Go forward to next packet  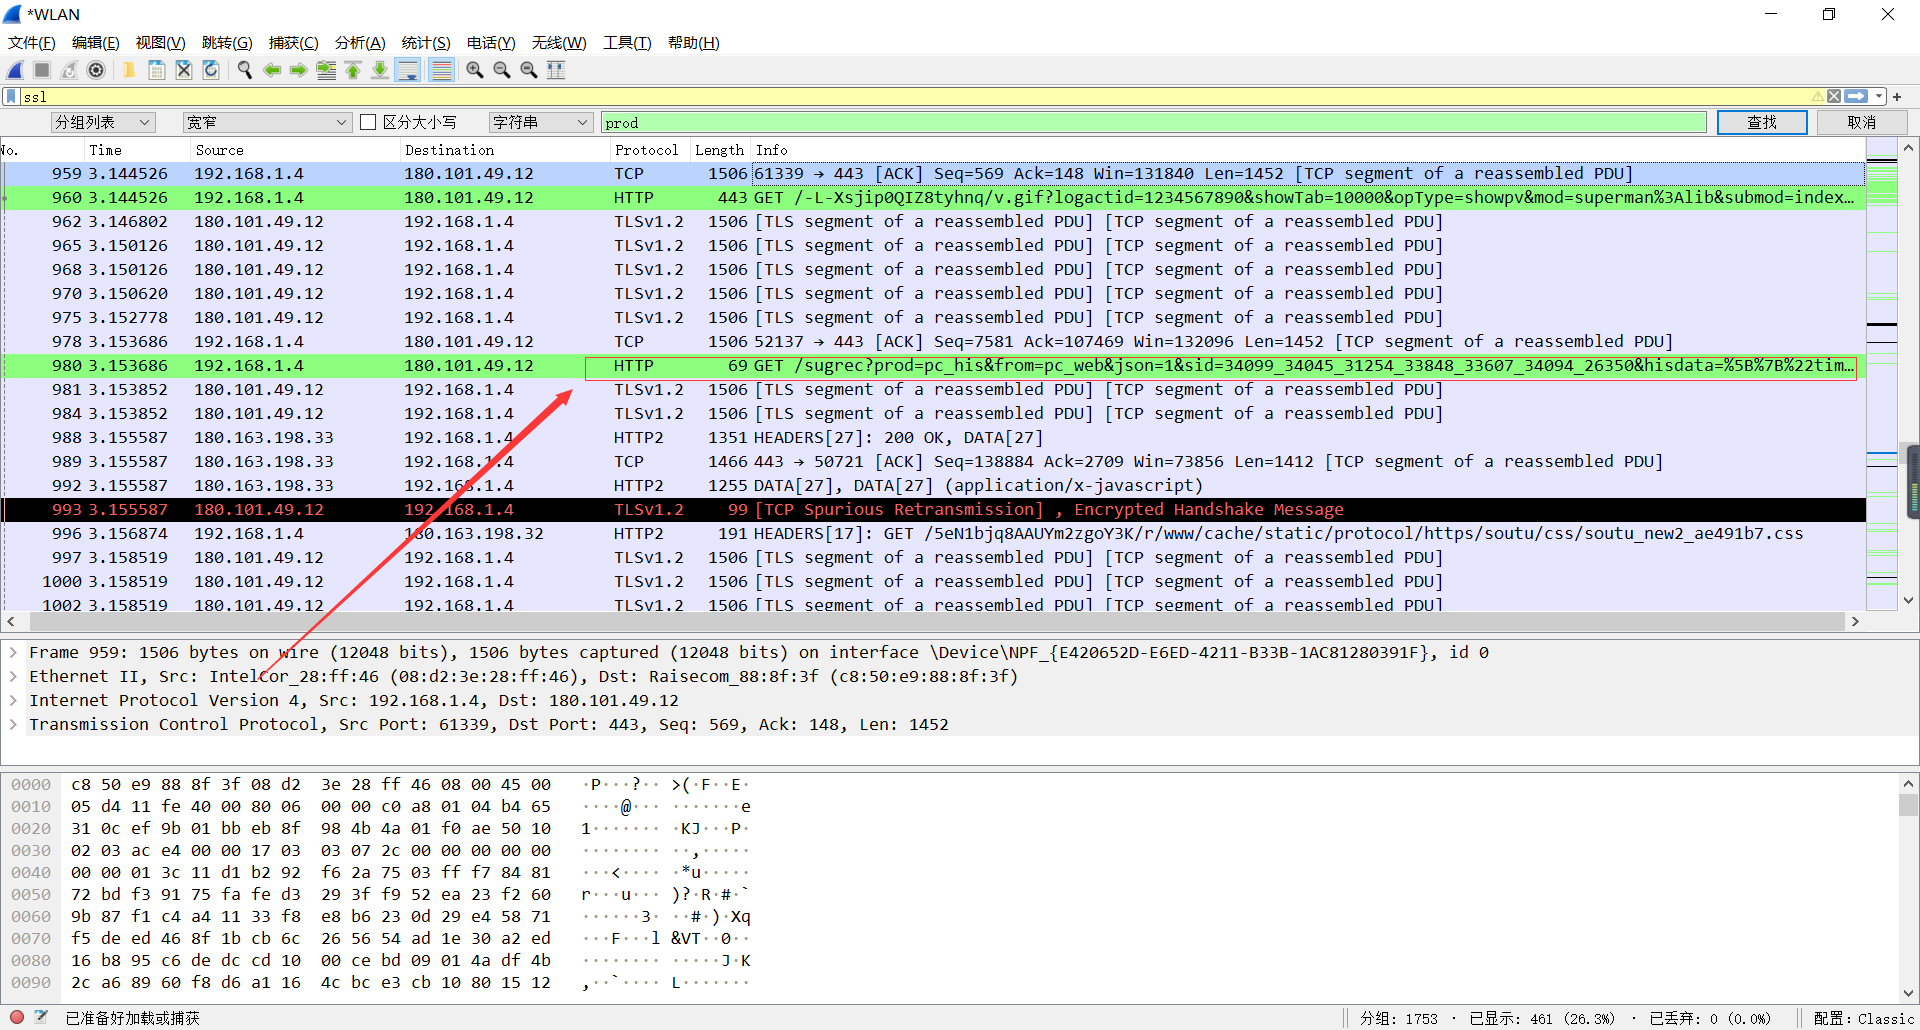pos(298,70)
